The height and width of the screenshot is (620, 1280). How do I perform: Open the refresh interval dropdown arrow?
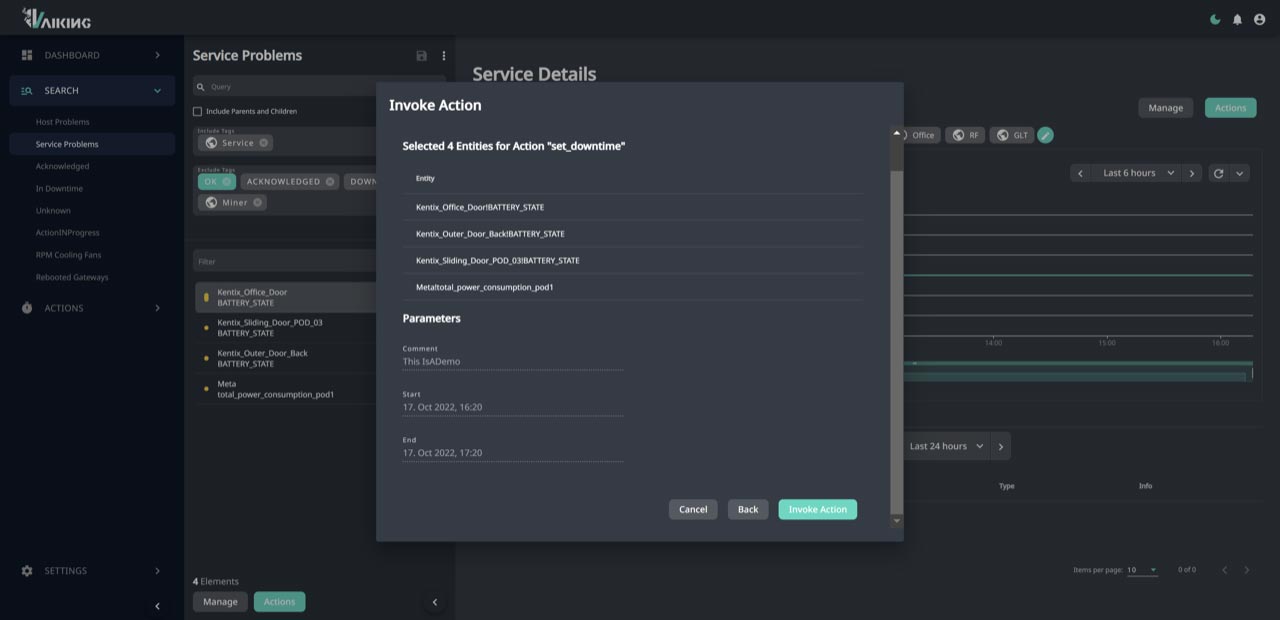coord(1239,173)
